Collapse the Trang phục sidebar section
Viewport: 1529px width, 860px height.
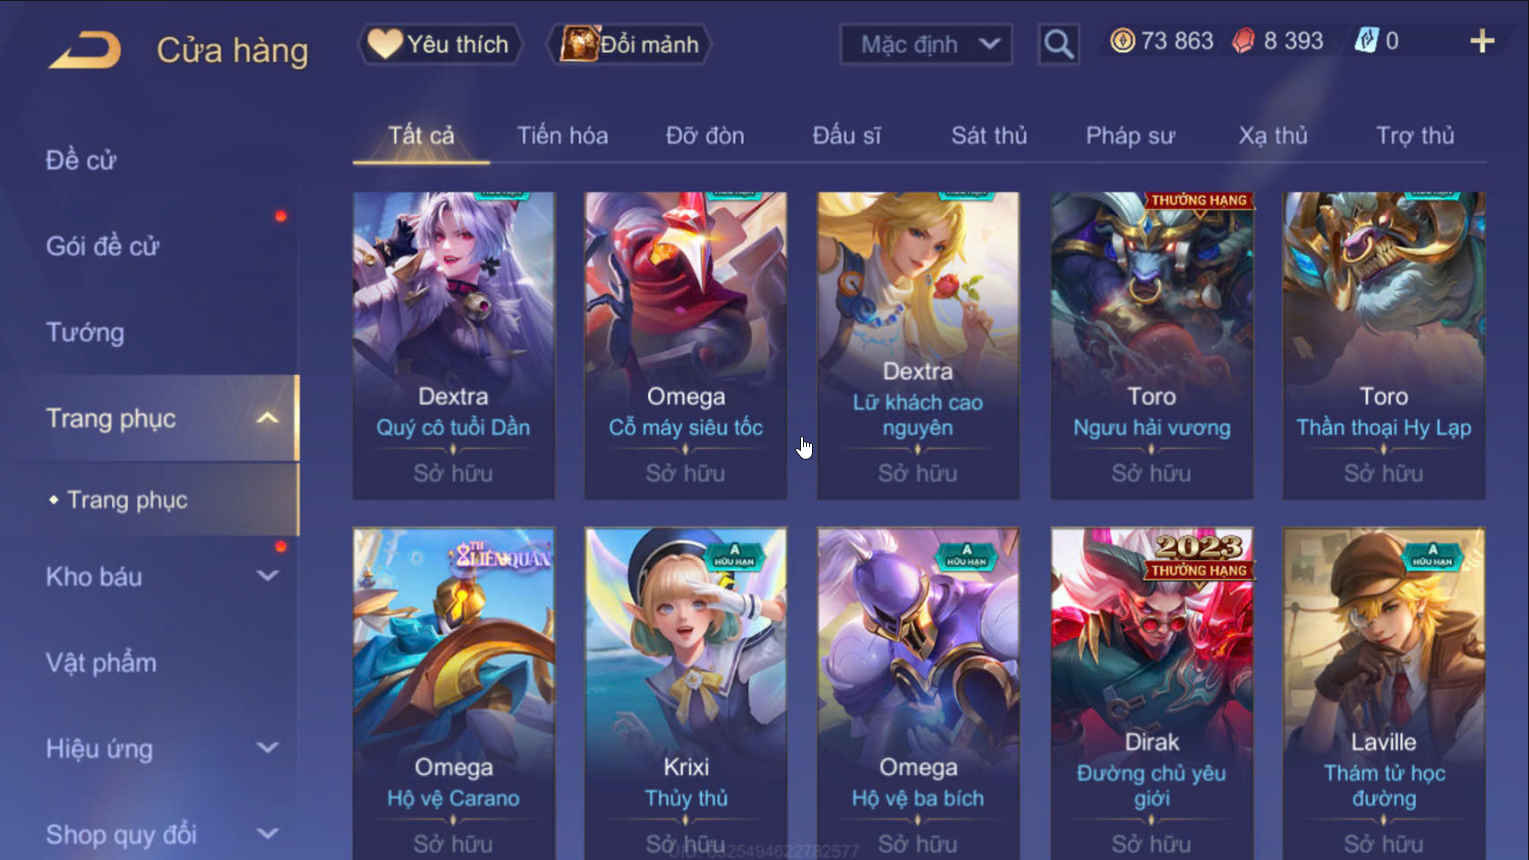pos(267,418)
